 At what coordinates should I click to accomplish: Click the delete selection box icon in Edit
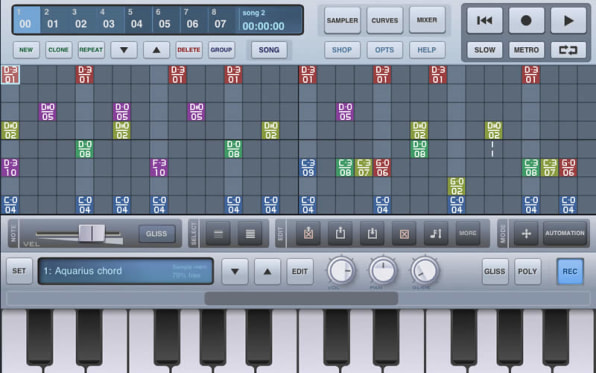[x=404, y=233]
